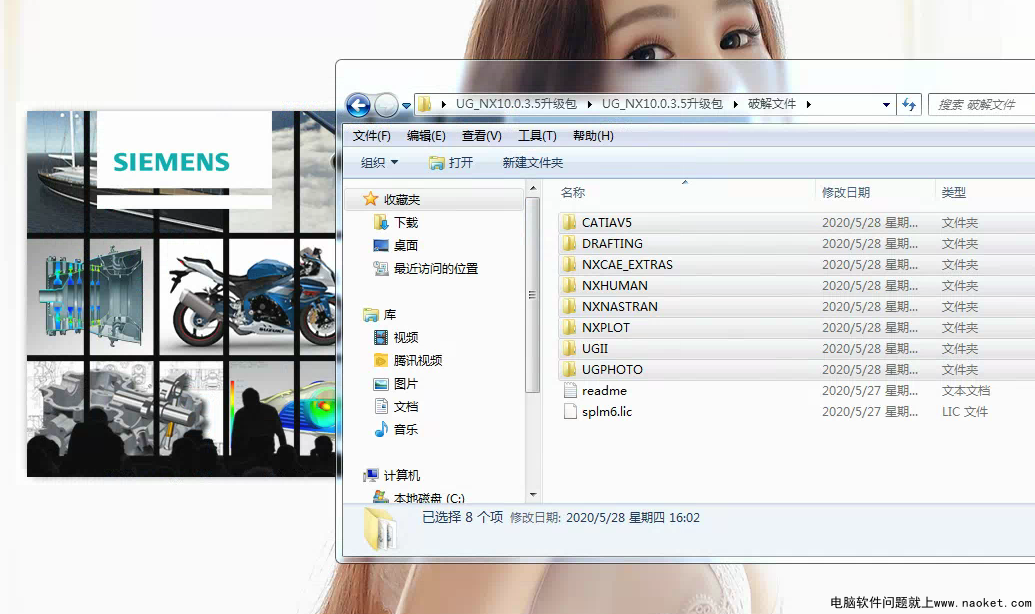Open the 编辑(E) menu
Image resolution: width=1035 pixels, height=614 pixels.
[426, 136]
